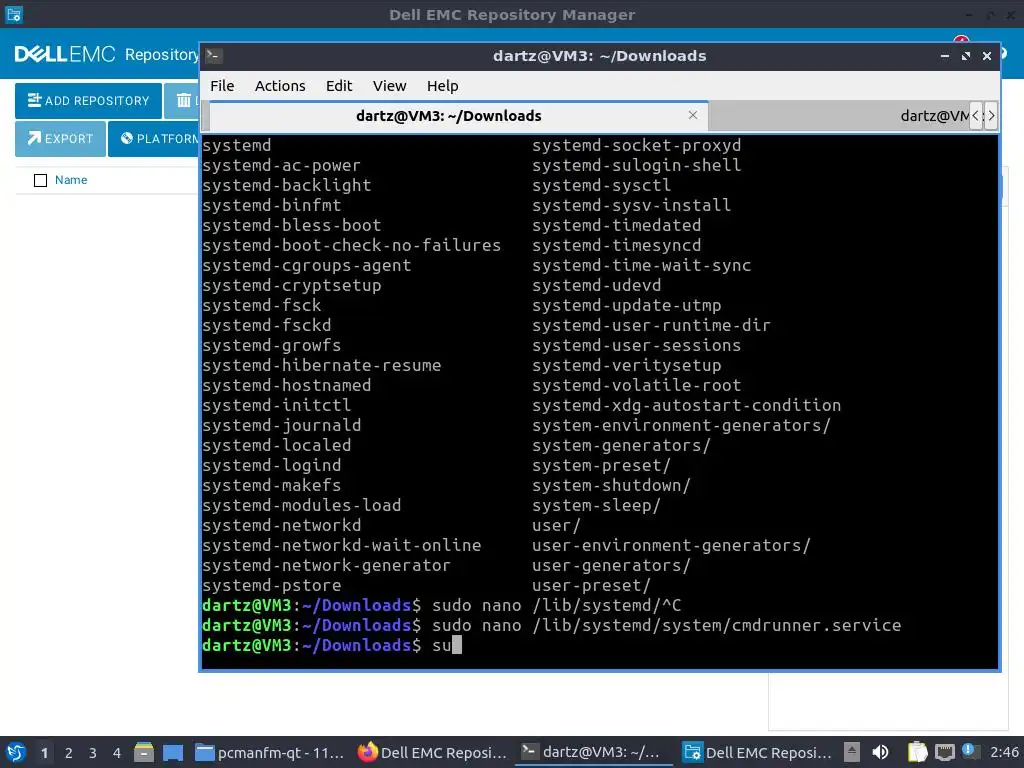Open the terminal Edit menu
Screen dimensions: 1024x768
point(339,86)
